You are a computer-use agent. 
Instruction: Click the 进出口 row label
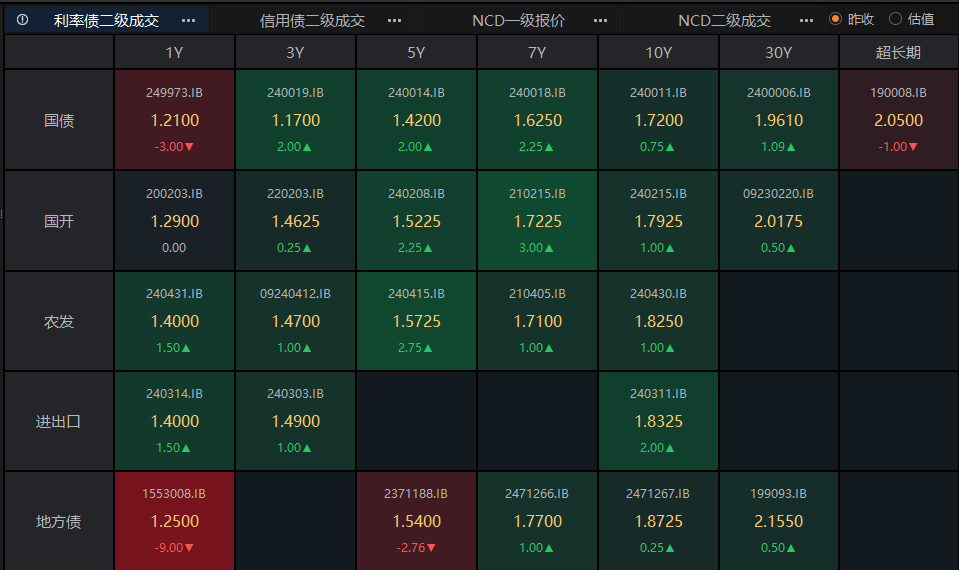[x=59, y=421]
